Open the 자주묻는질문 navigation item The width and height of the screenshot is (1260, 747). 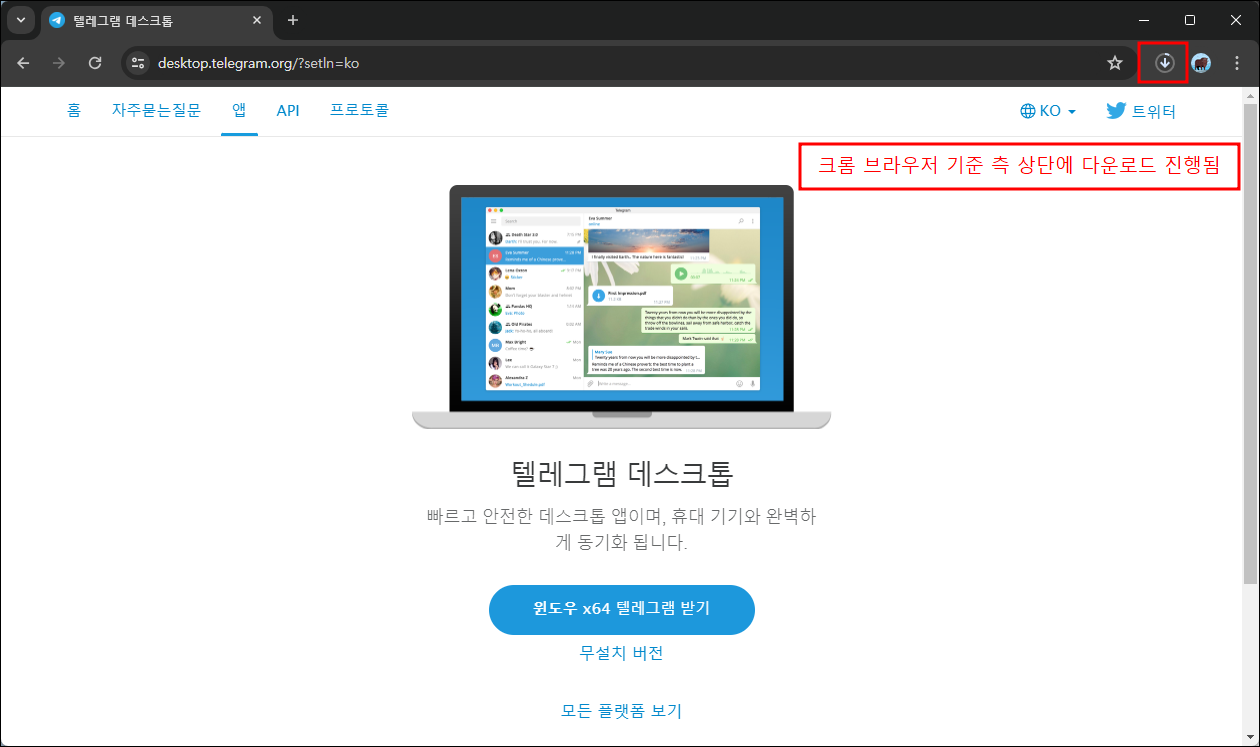(156, 111)
